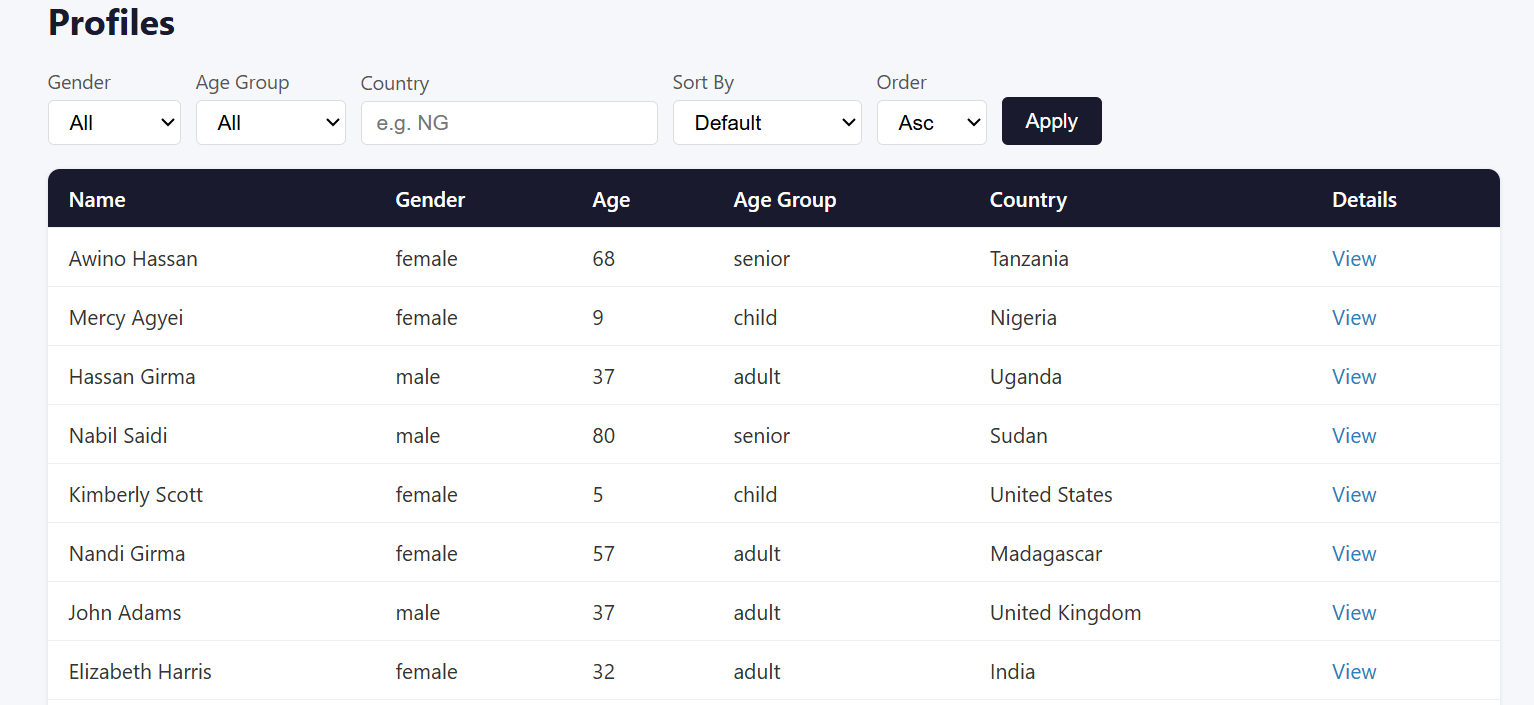View details for Nabil Saidi

coord(1354,436)
